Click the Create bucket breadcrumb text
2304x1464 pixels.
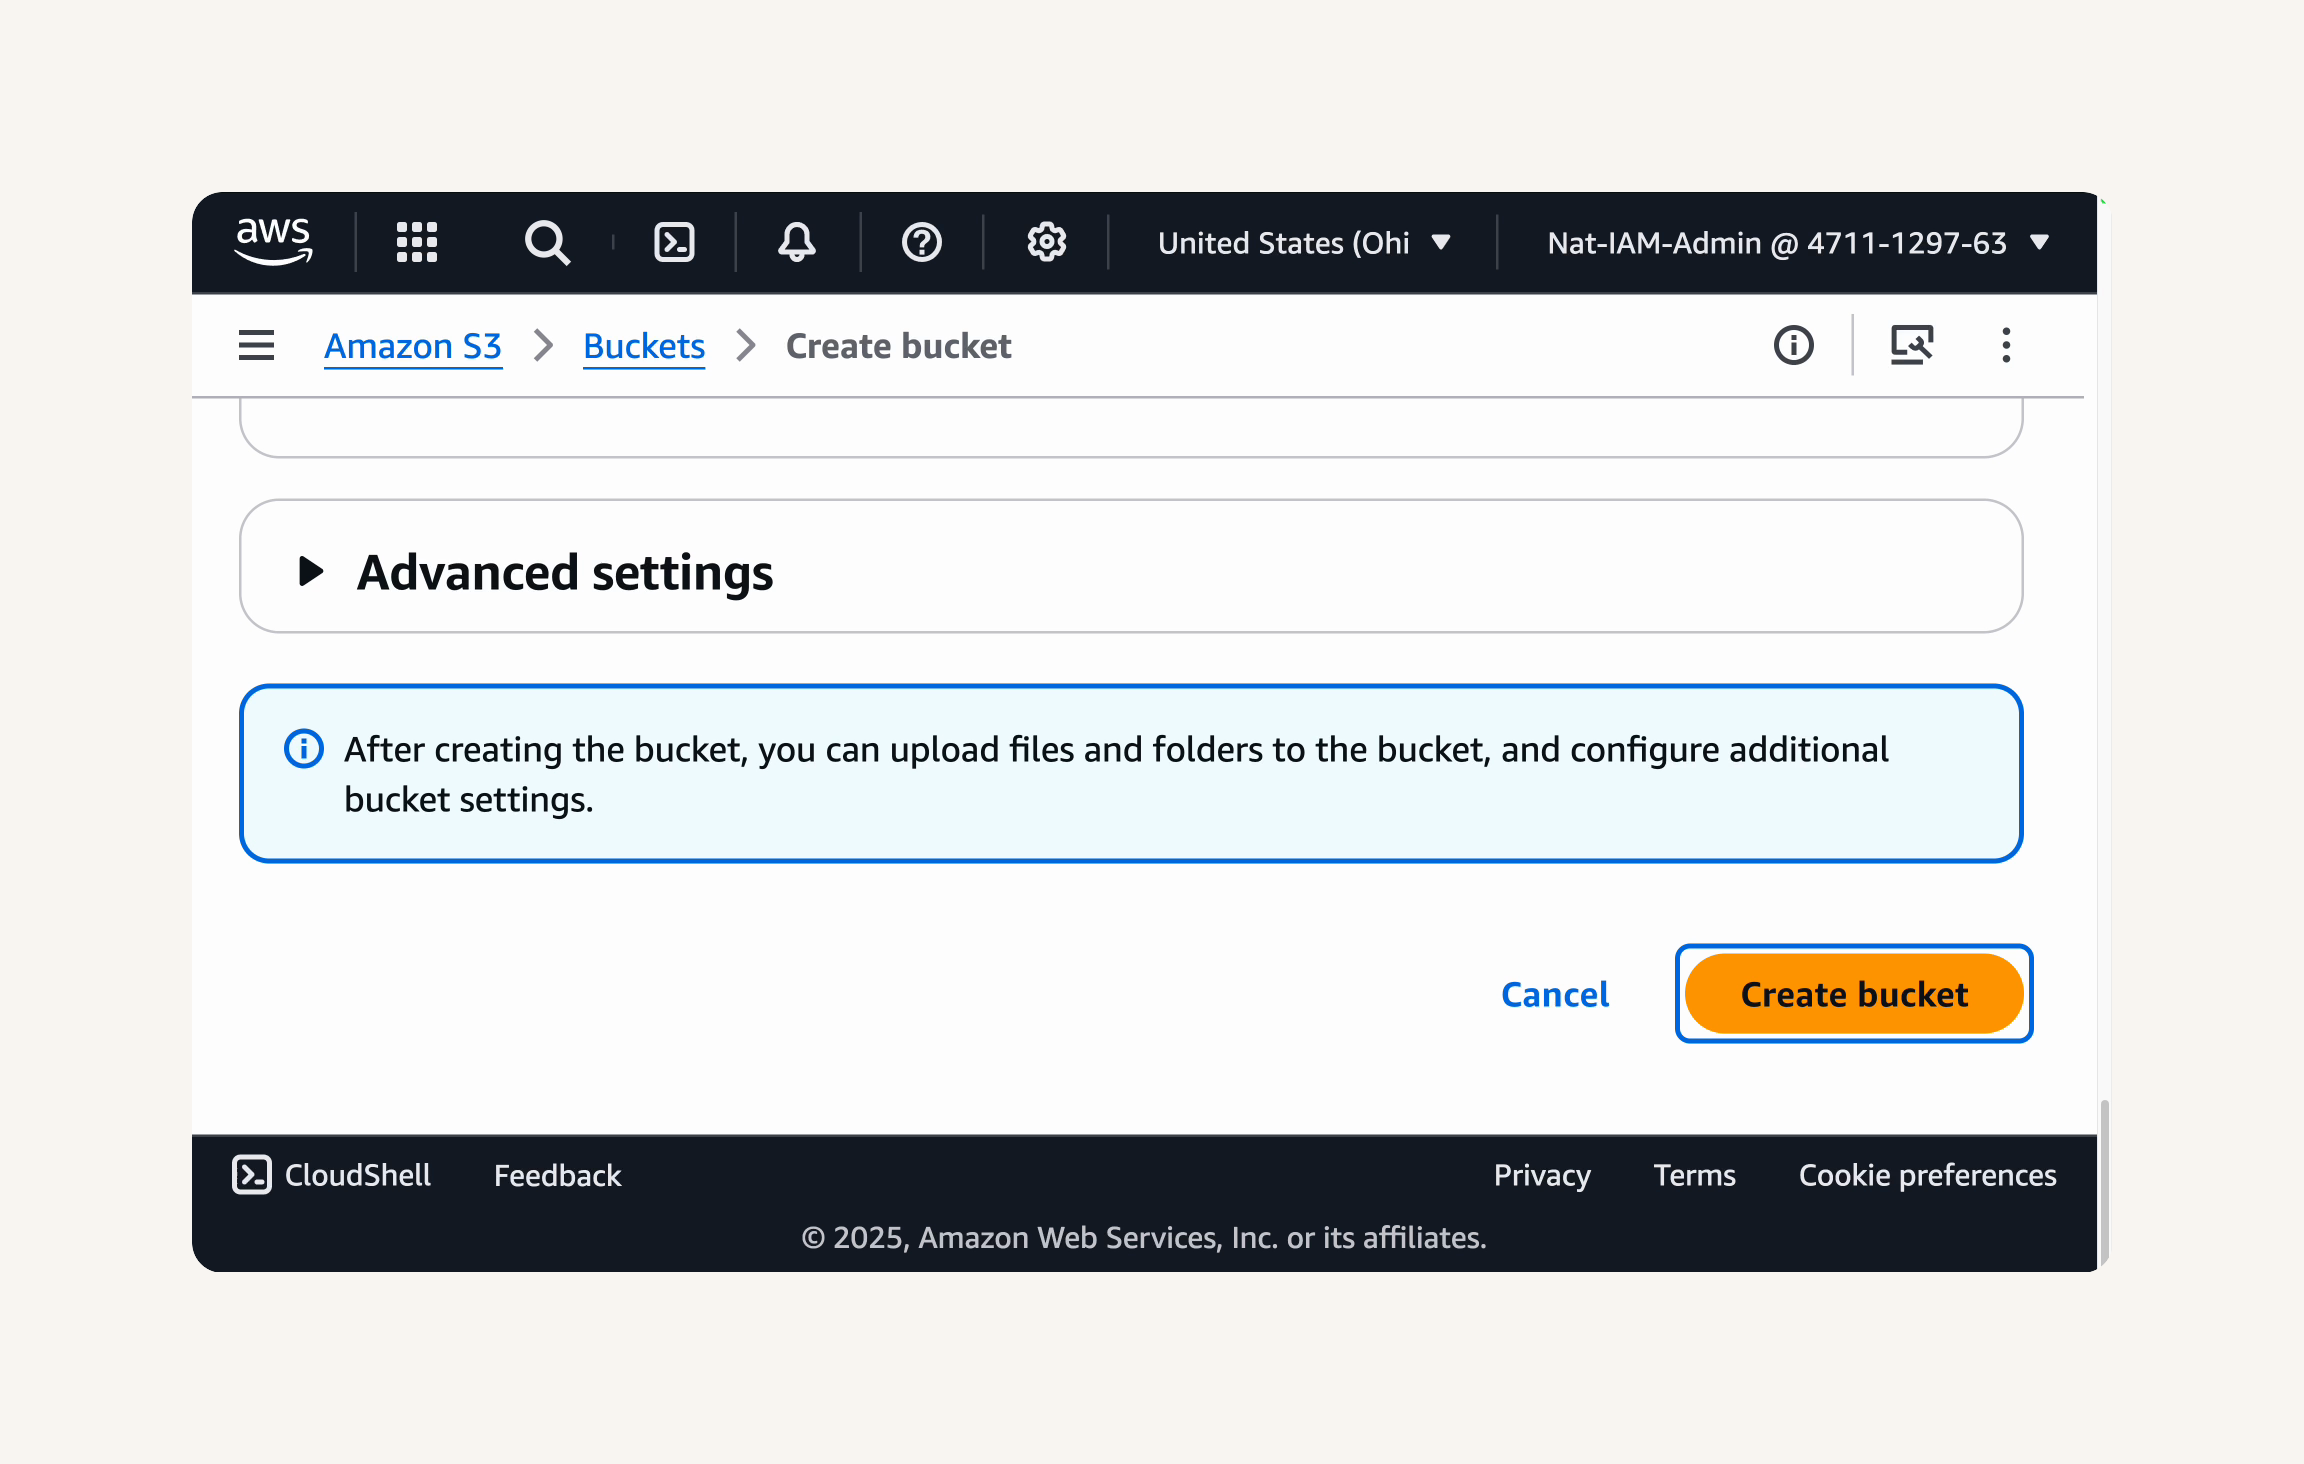(898, 346)
